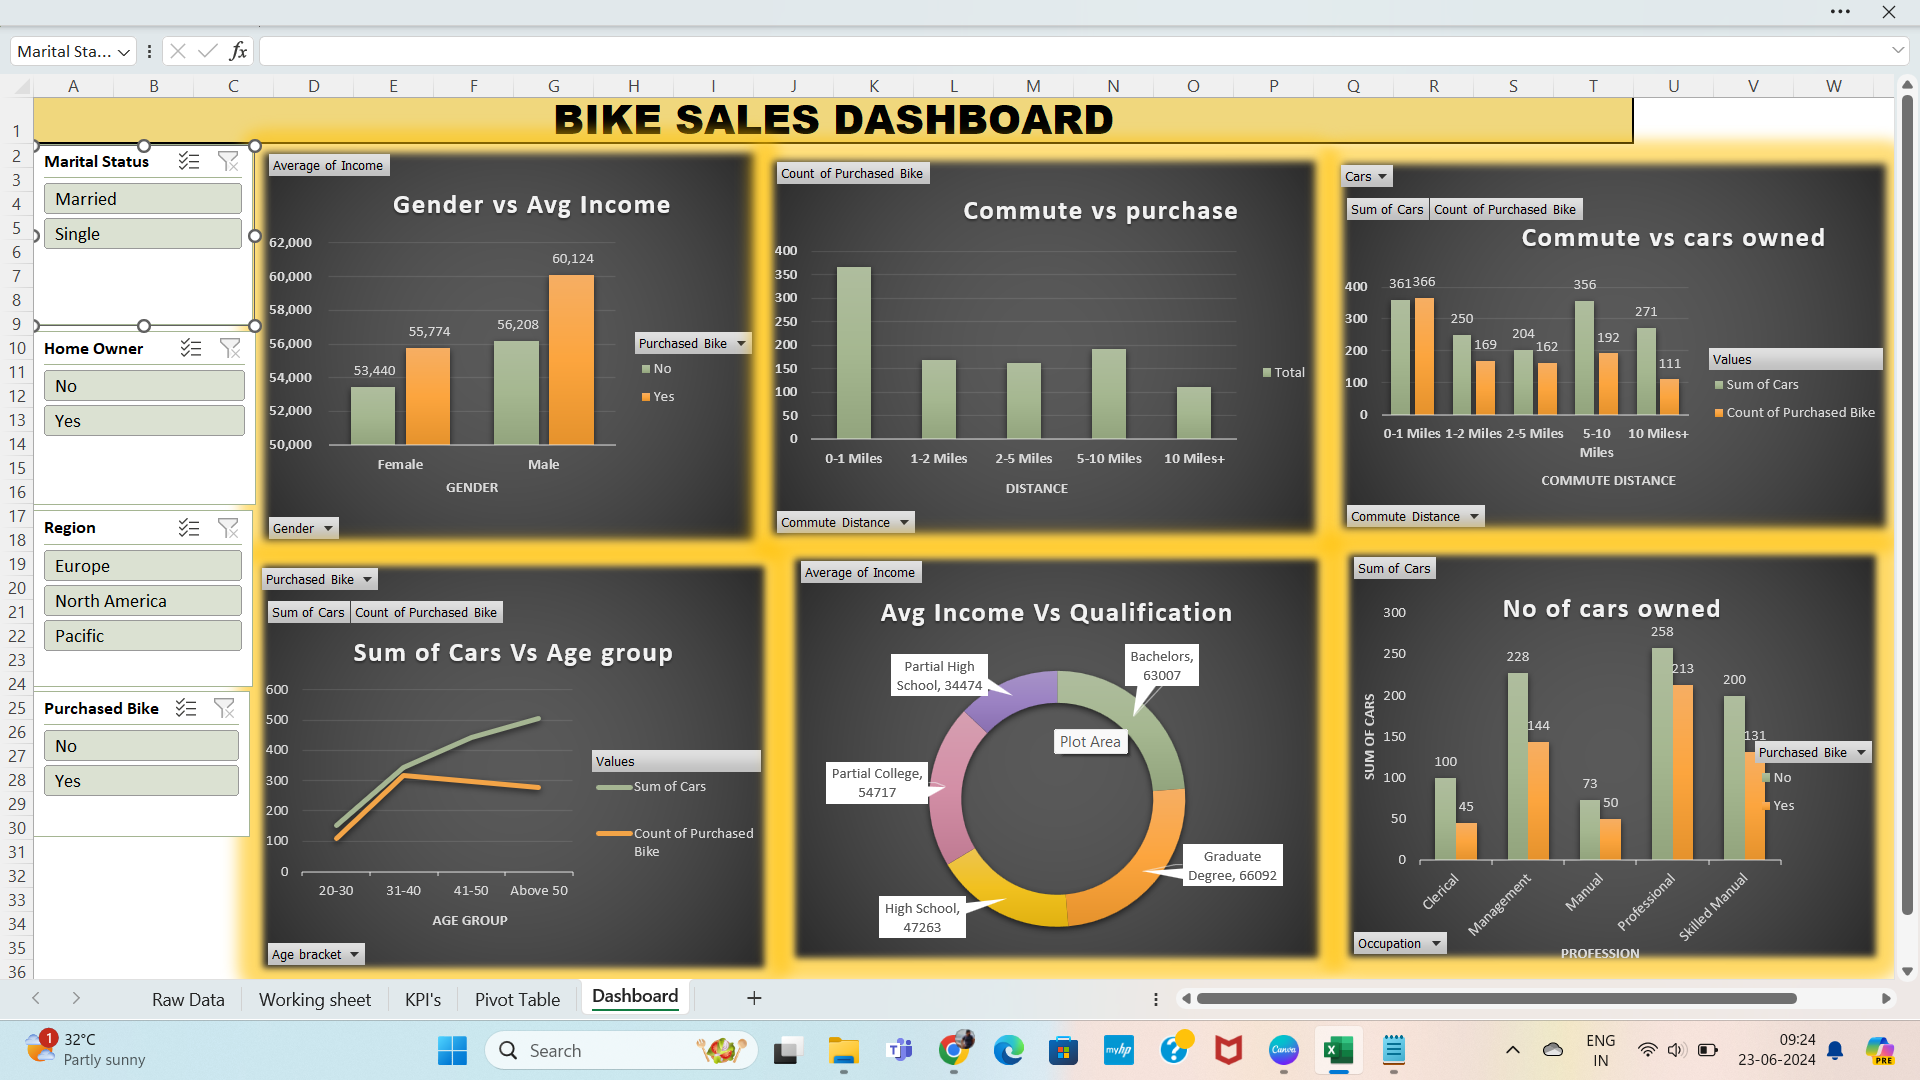The image size is (1920, 1080).
Task: Clear filter icon on Purchased Bike slicer
Action: coord(225,708)
